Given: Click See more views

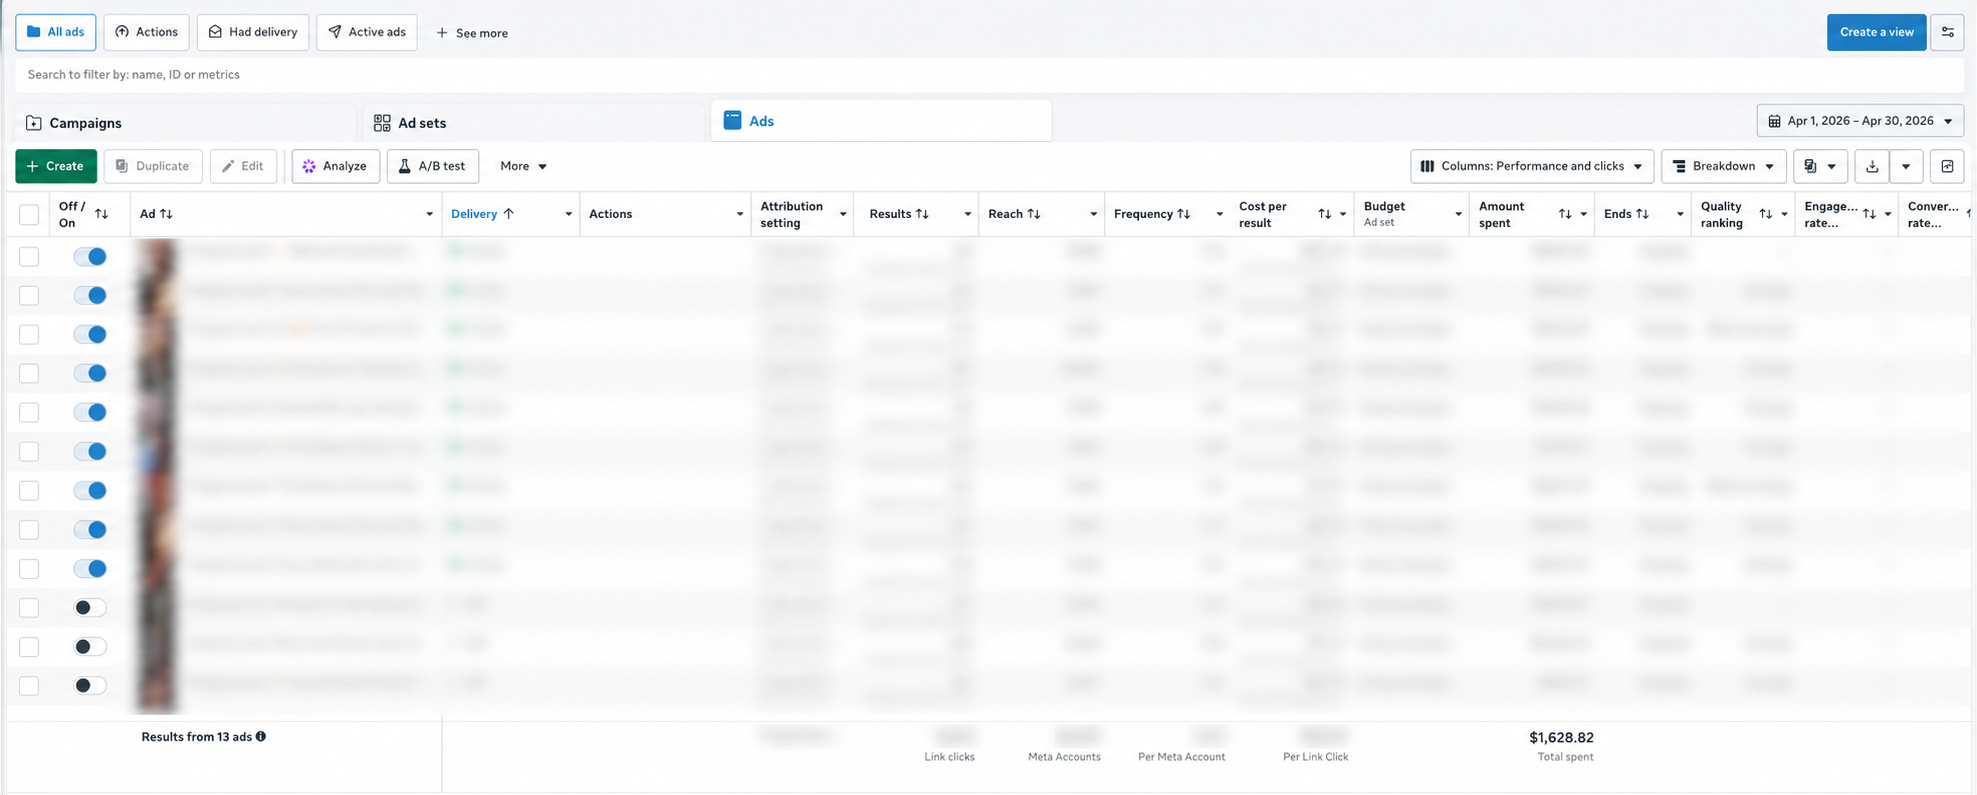Looking at the screenshot, I should [x=472, y=33].
